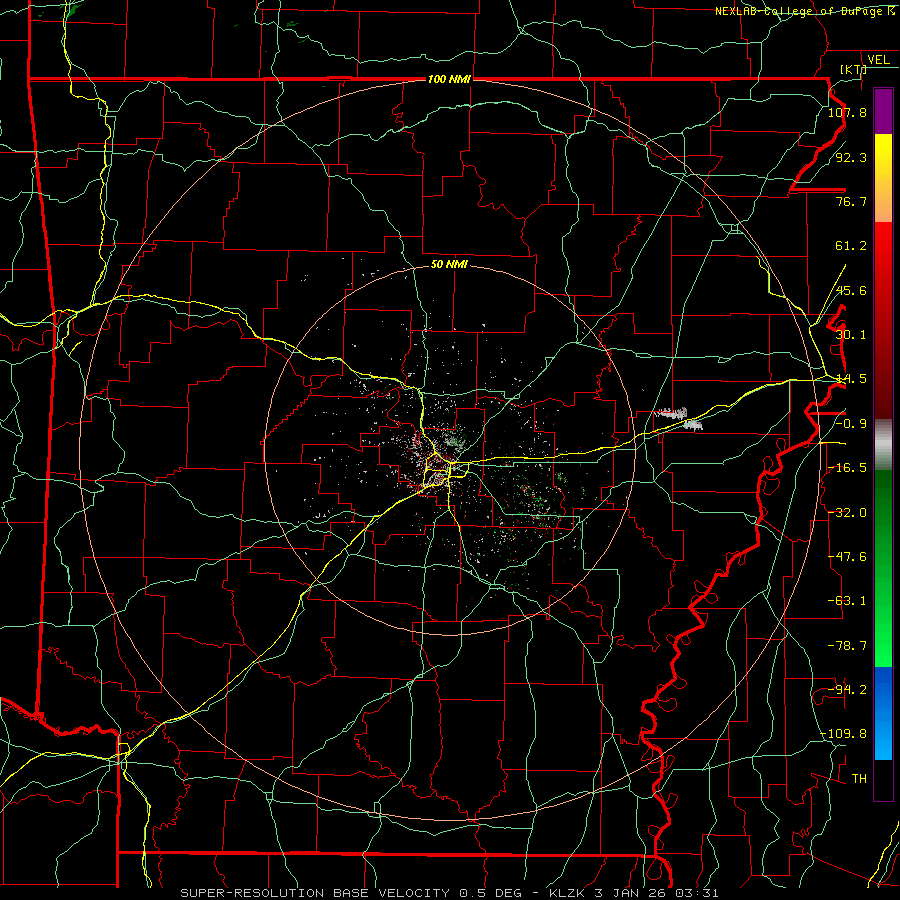Select the red segment of velocity color bar
Screen dimensions: 900x900
(x=883, y=320)
